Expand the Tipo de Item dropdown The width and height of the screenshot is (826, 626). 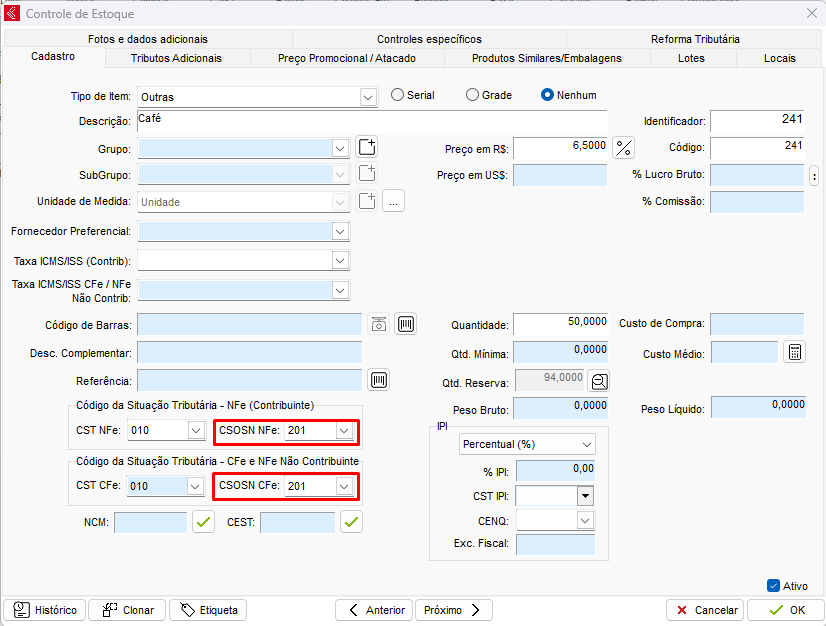click(368, 97)
